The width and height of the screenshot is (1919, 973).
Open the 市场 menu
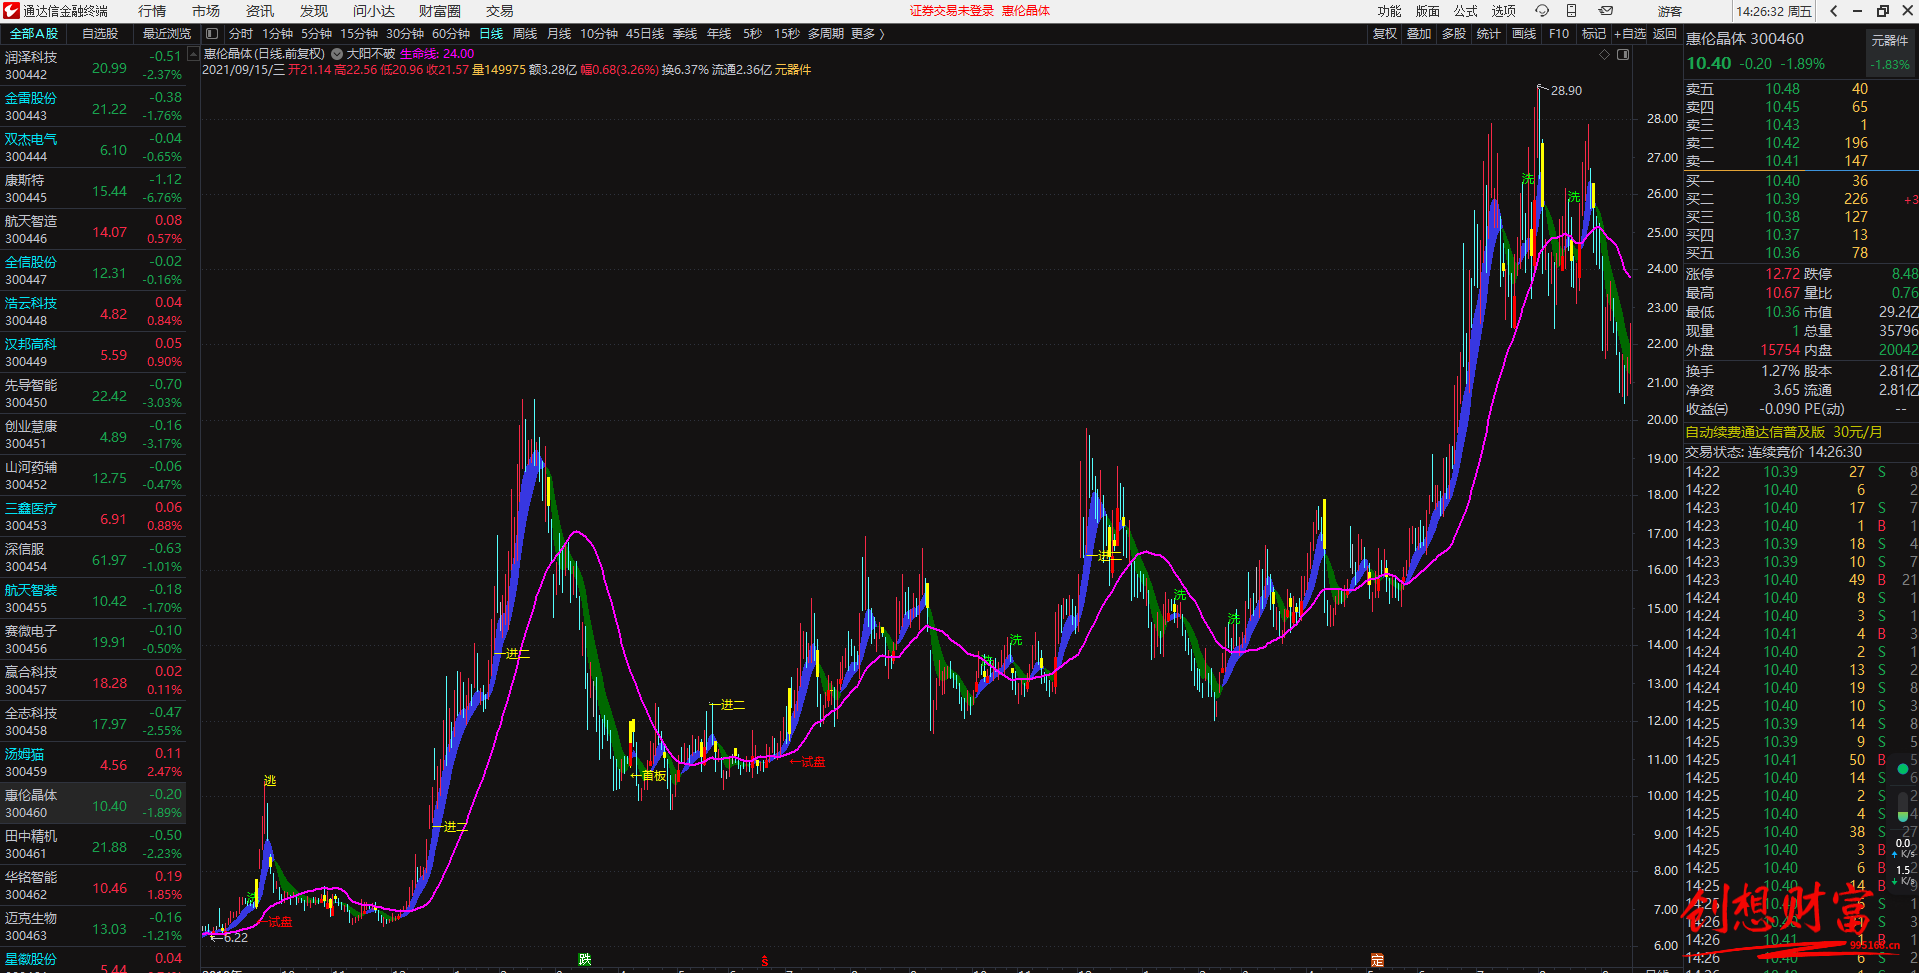[206, 11]
